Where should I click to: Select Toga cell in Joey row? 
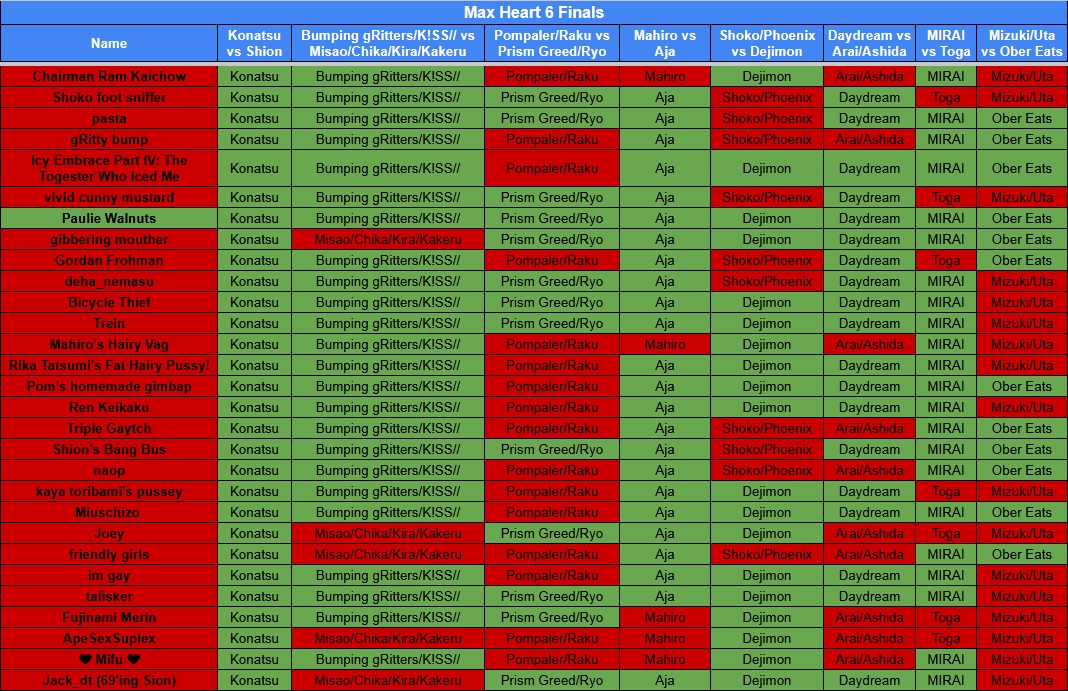[945, 534]
